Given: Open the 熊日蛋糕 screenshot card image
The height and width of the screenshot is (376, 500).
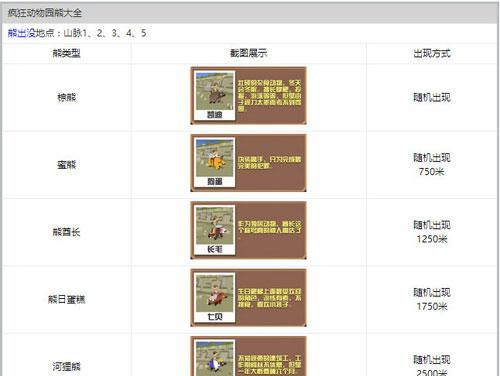Looking at the screenshot, I should 248,298.
